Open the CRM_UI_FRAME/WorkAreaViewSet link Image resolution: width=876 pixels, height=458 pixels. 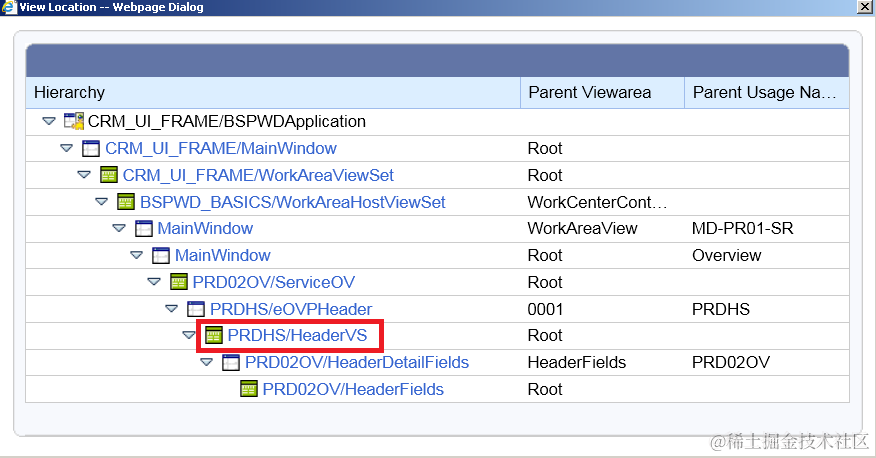tap(258, 175)
